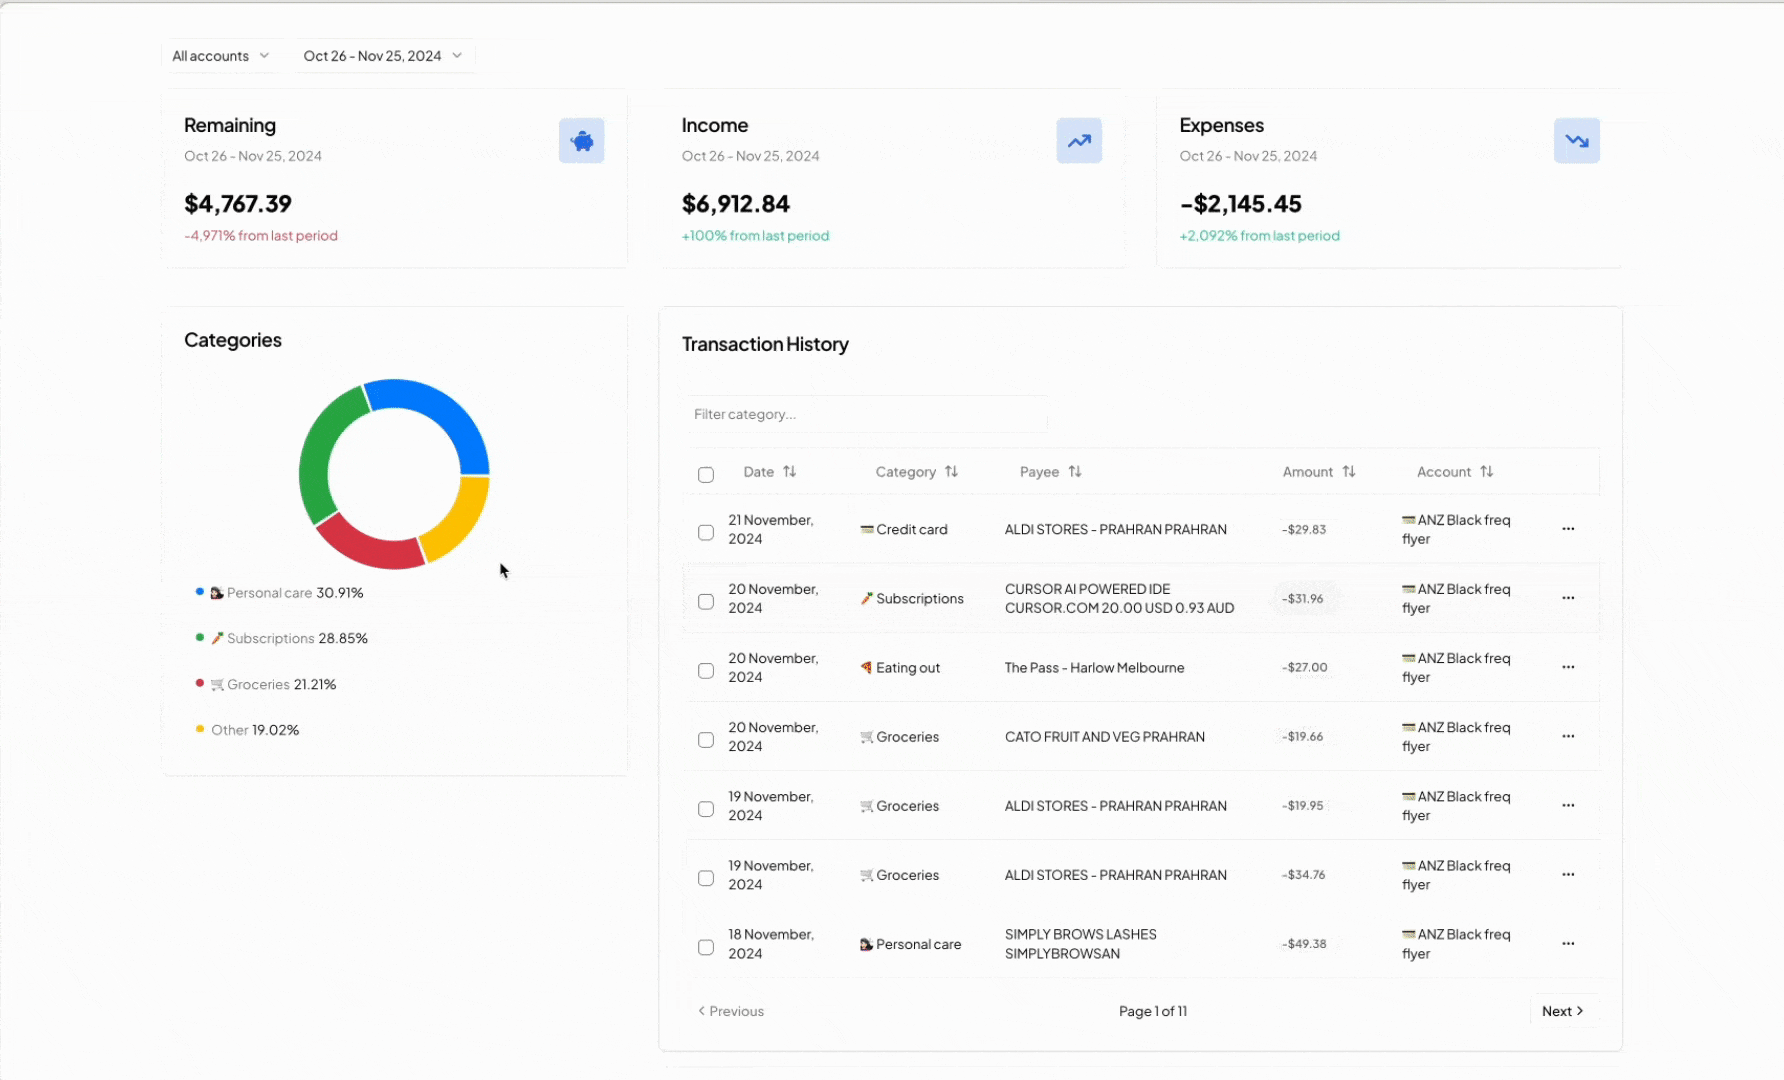1784x1080 pixels.
Task: Click the -$27.00 amount badge
Action: [1305, 668]
